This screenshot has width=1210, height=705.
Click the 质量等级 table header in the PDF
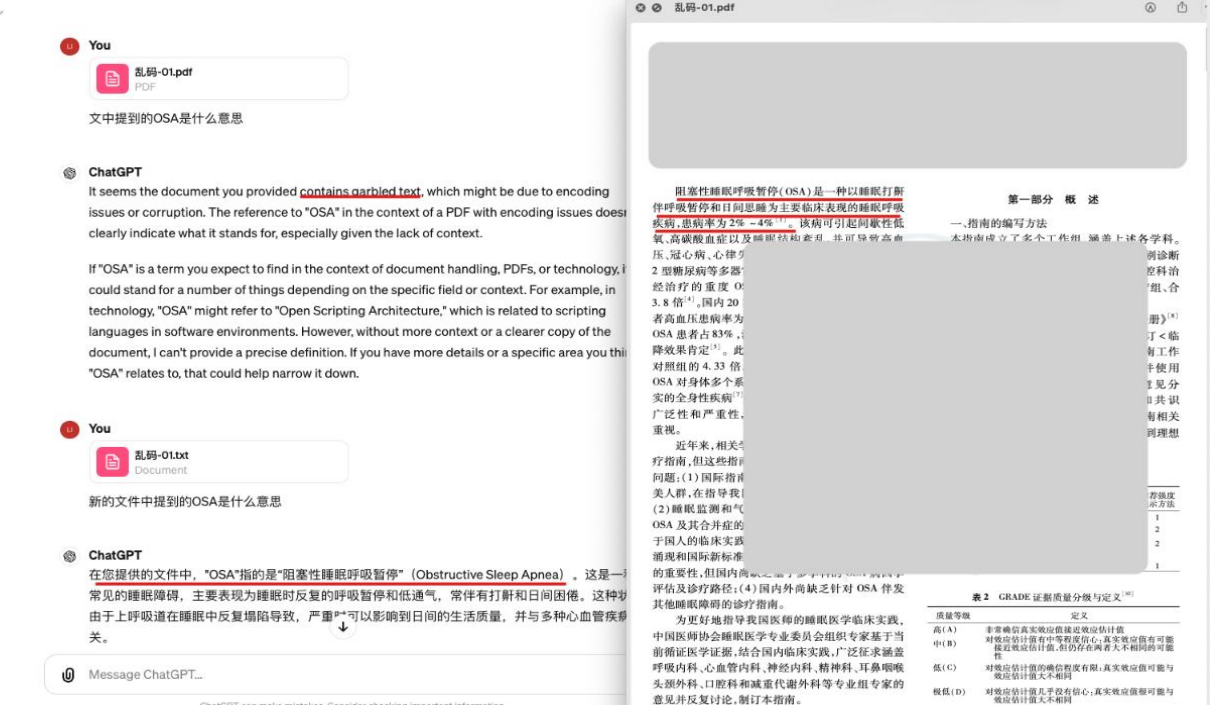coord(951,616)
